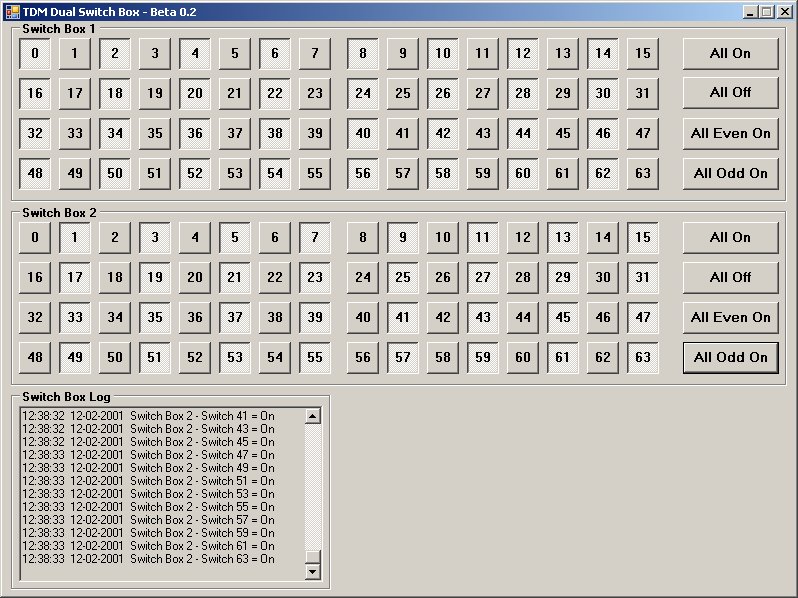This screenshot has height=598, width=798.
Task: Toggle switch 9 in Switch Box 2
Action: 403,237
